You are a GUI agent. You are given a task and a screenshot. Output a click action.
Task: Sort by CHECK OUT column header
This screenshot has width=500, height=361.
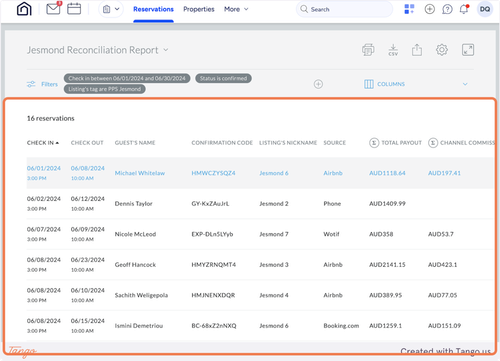point(87,143)
